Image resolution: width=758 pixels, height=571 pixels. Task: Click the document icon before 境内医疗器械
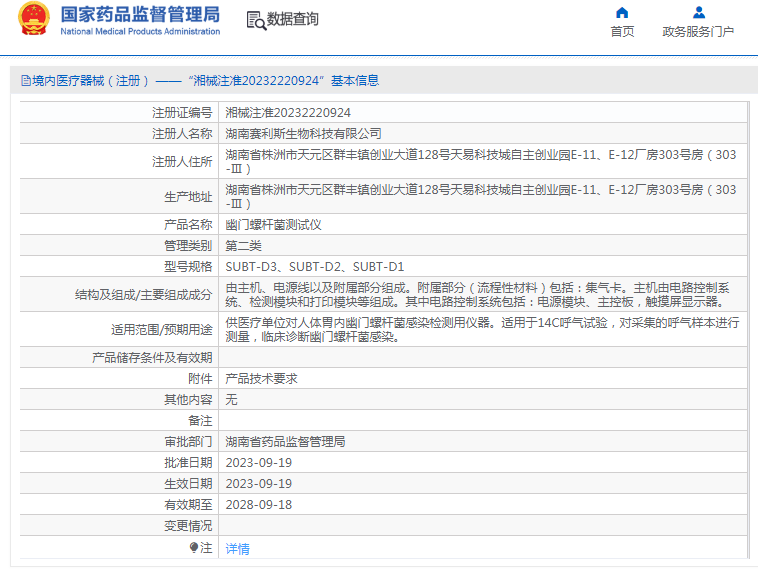coord(26,81)
